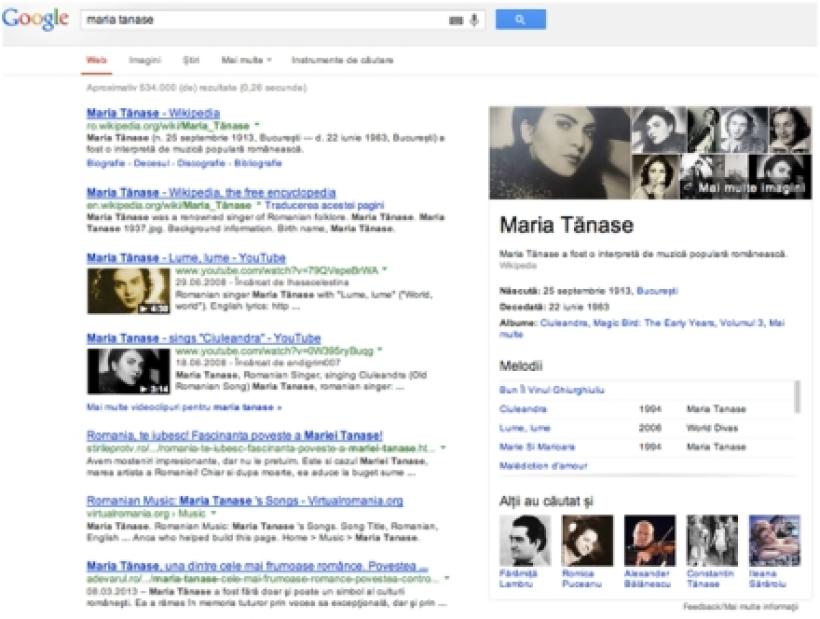Screen dimensions: 820x619
Task: Click the Google logo
Action: (x=35, y=19)
